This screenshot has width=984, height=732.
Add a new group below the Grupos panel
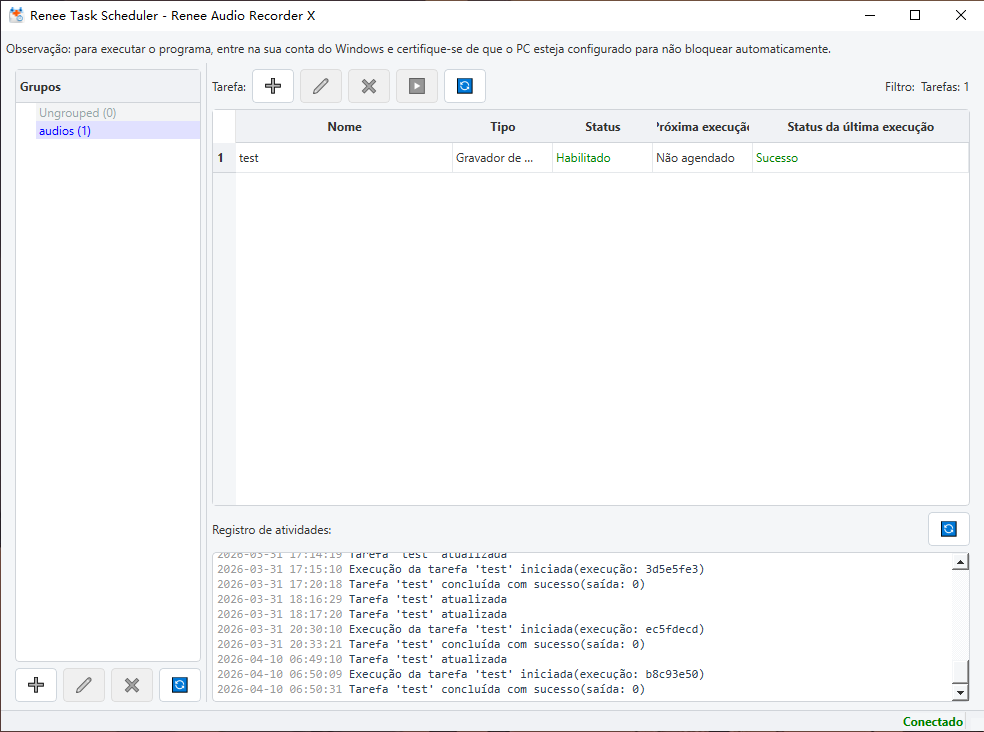pos(36,685)
